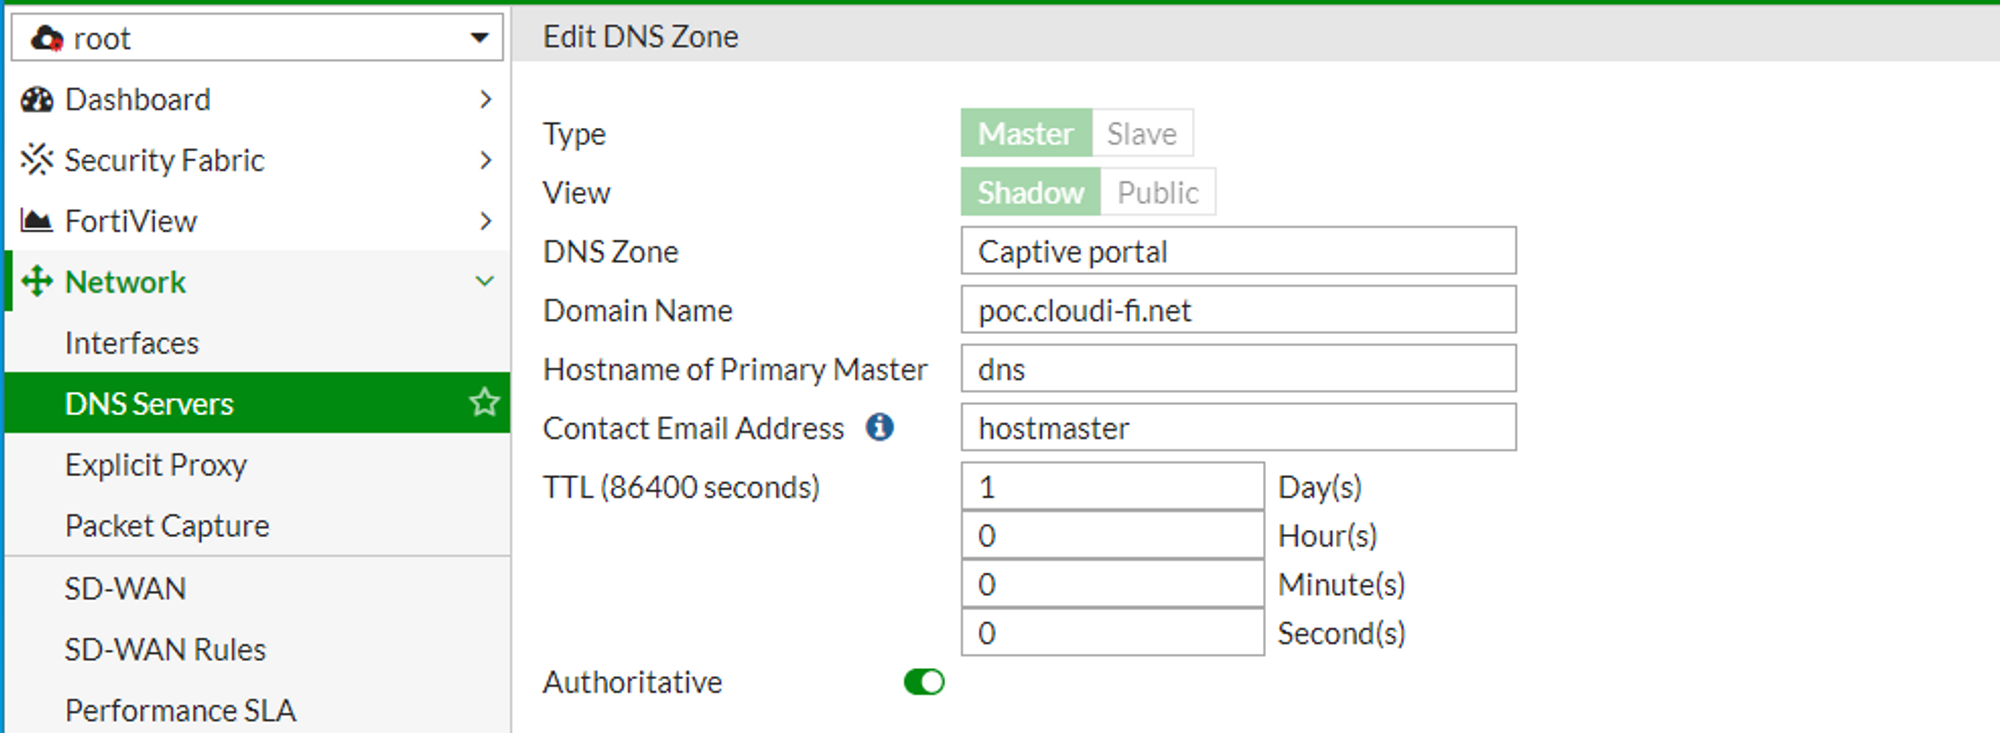Click the Network arrows icon
This screenshot has width=2000, height=733.
(x=37, y=282)
